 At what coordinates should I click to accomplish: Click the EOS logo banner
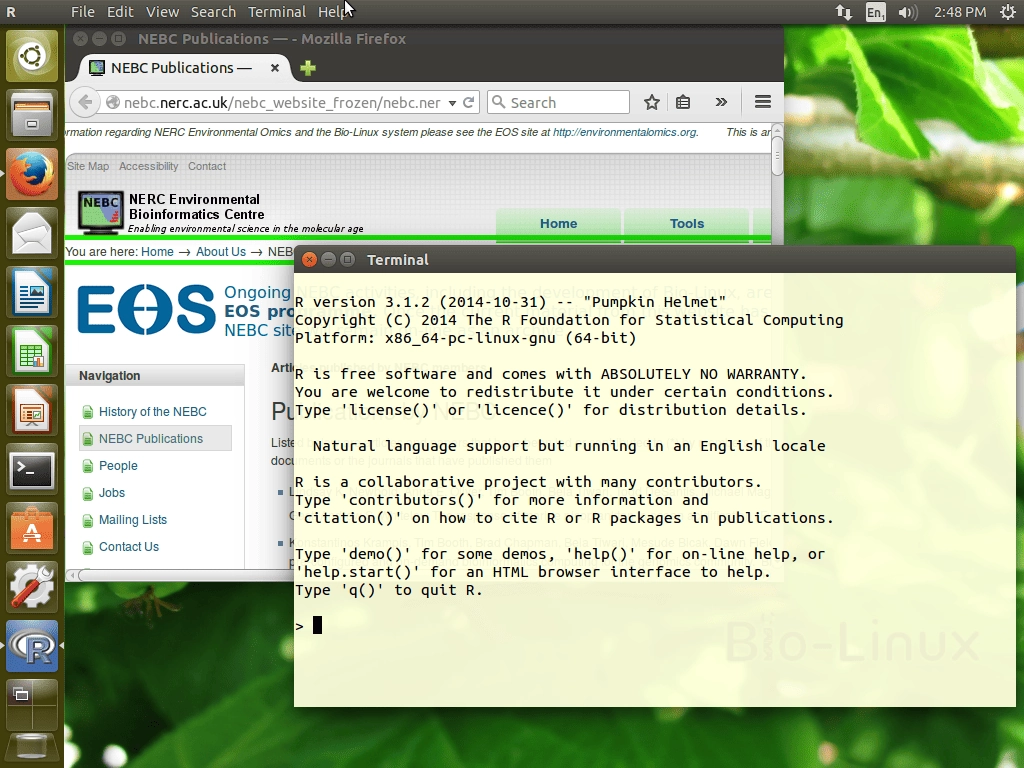pyautogui.click(x=146, y=310)
